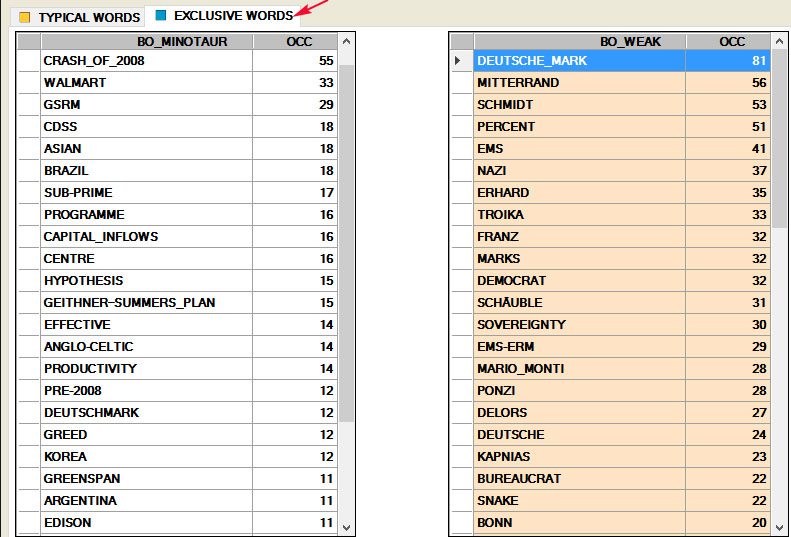This screenshot has width=791, height=537.
Task: Click the SCHMIDT entry
Action: click(x=611, y=104)
